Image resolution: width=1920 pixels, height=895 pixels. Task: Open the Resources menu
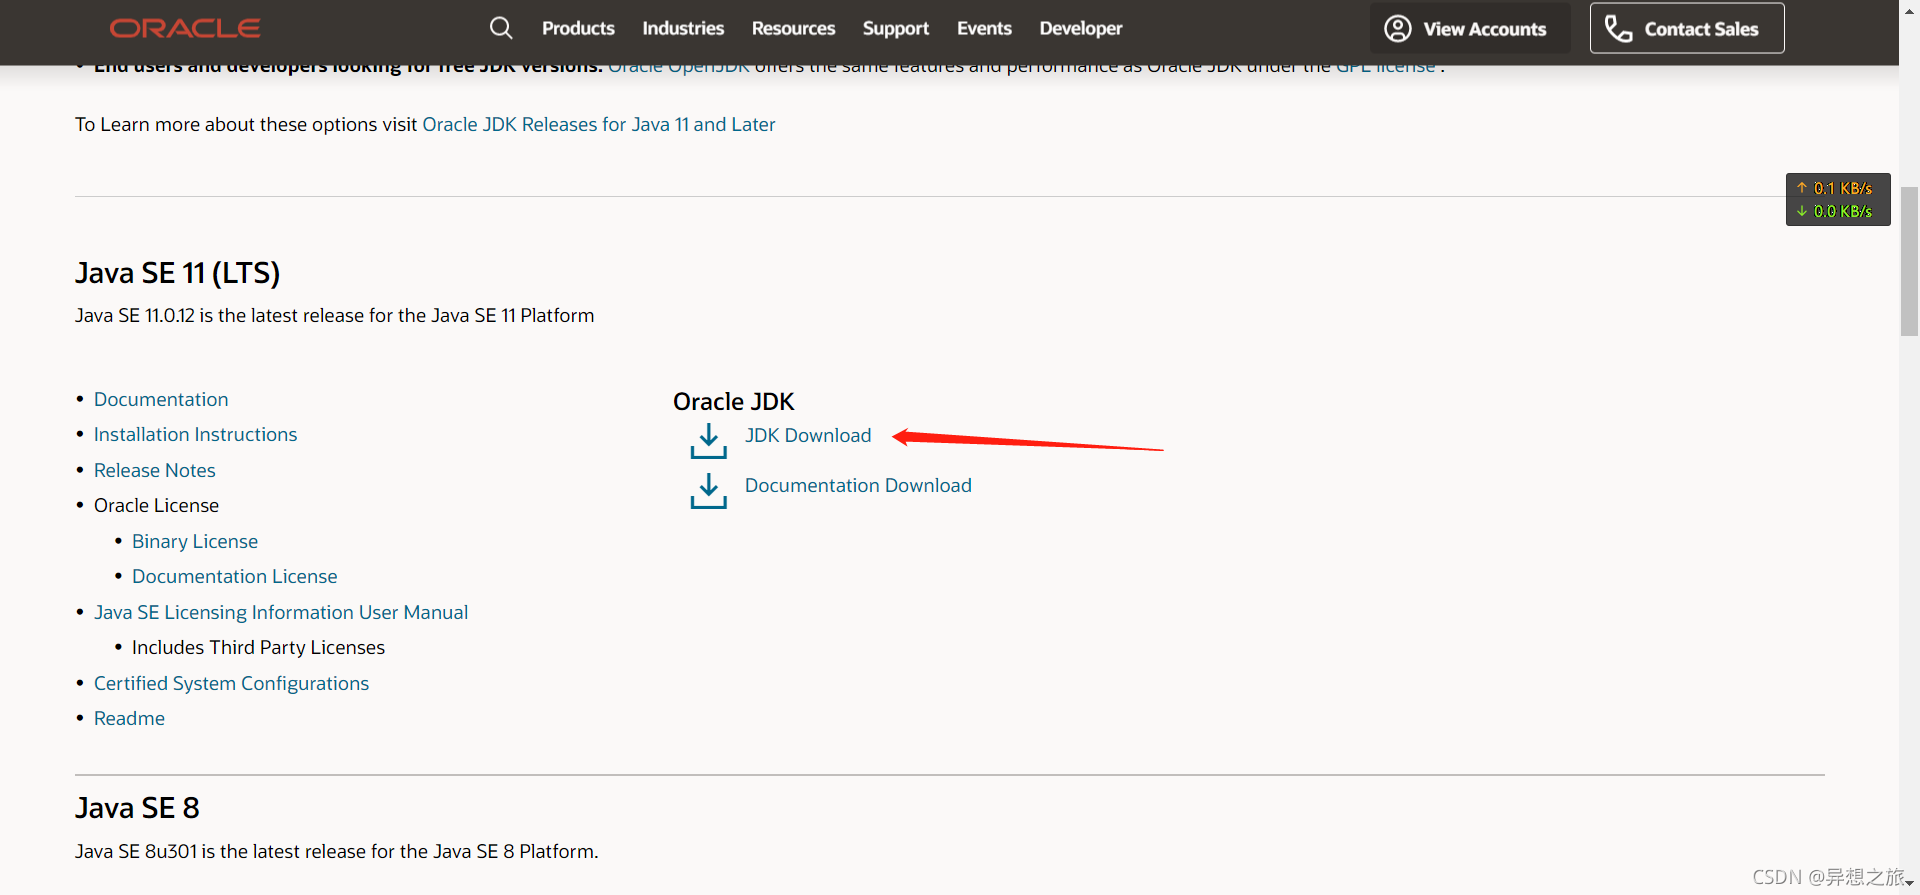pos(793,28)
